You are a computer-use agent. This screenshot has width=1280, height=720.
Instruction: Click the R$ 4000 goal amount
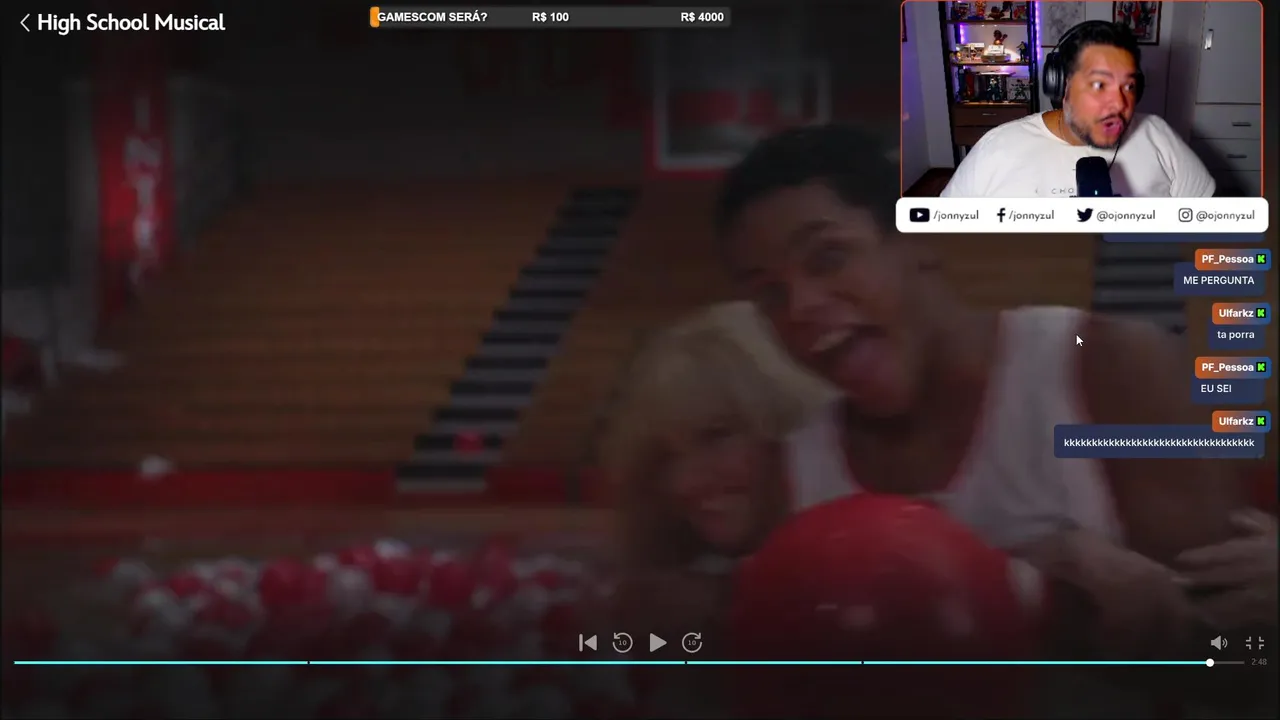[702, 17]
